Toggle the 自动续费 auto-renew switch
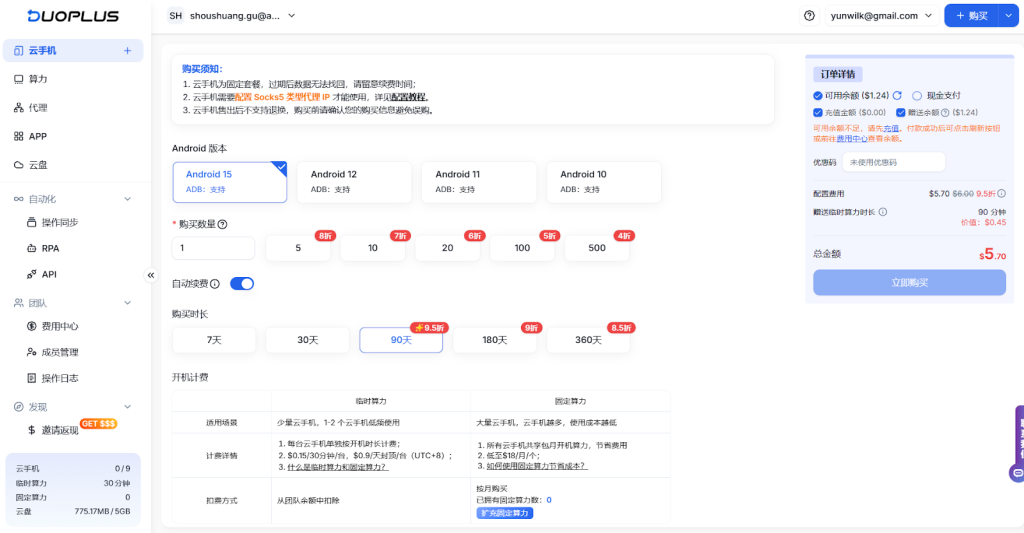The width and height of the screenshot is (1024, 533). point(242,284)
